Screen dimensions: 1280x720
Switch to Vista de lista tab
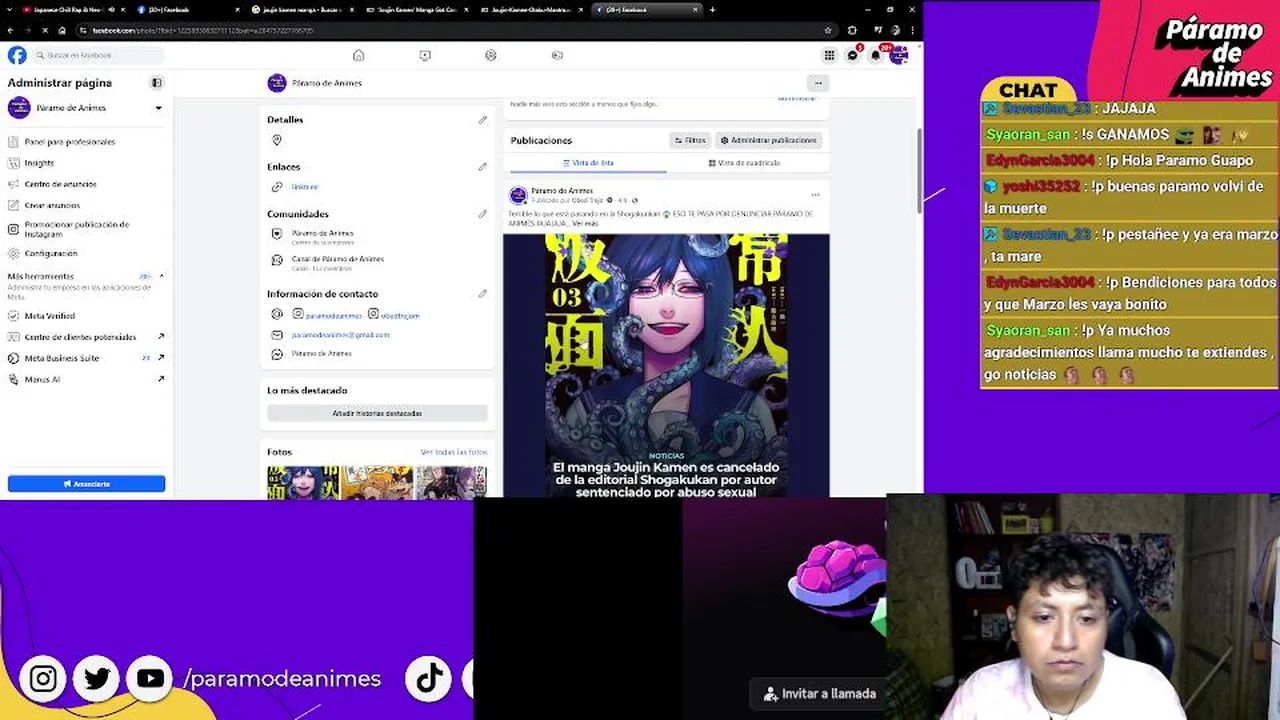pos(588,163)
